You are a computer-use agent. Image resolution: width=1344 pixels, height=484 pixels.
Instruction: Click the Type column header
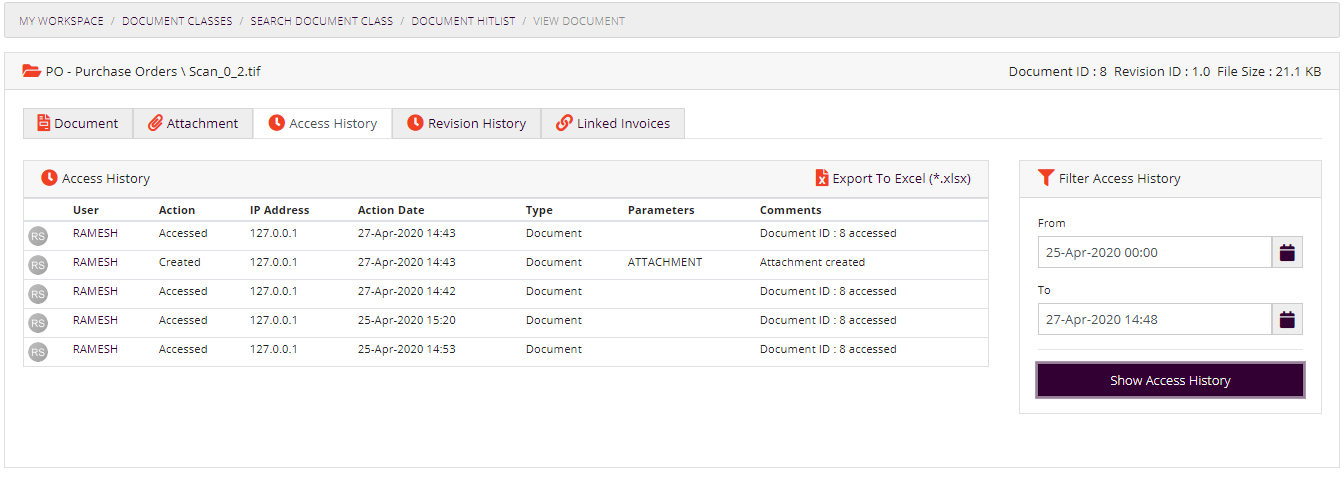point(539,210)
